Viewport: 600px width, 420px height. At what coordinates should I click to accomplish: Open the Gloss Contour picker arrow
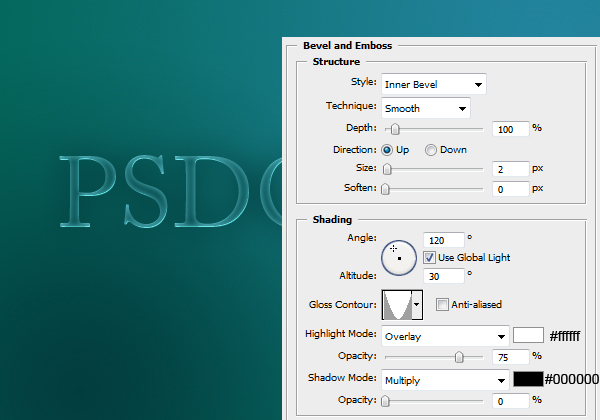tap(417, 304)
